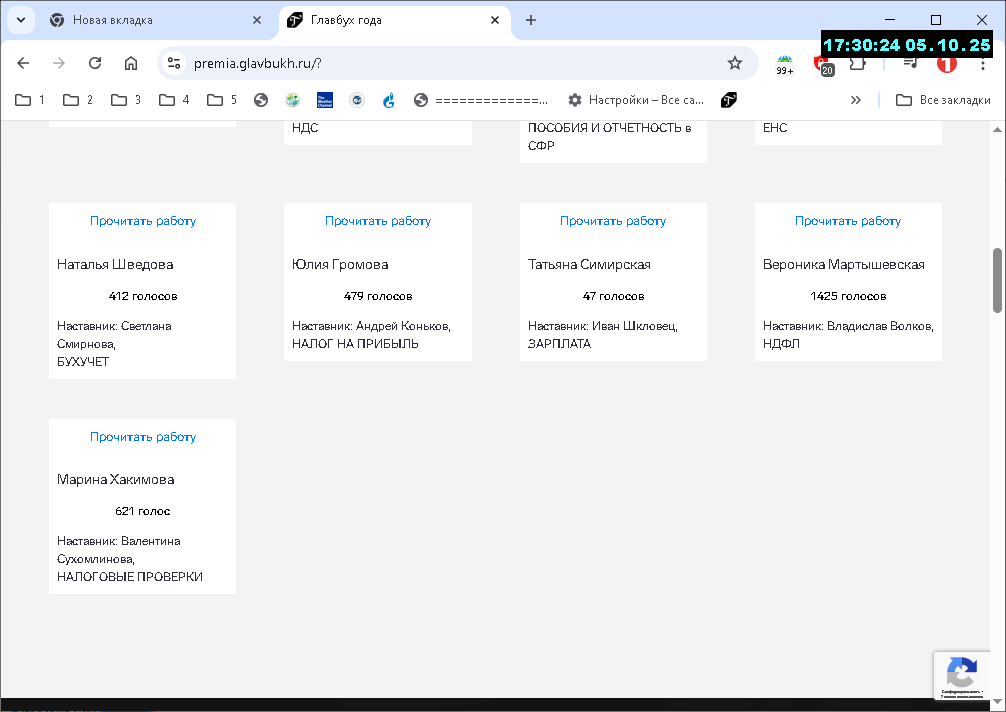Image resolution: width=1006 pixels, height=712 pixels.
Task: Reload the current page
Action: click(95, 63)
